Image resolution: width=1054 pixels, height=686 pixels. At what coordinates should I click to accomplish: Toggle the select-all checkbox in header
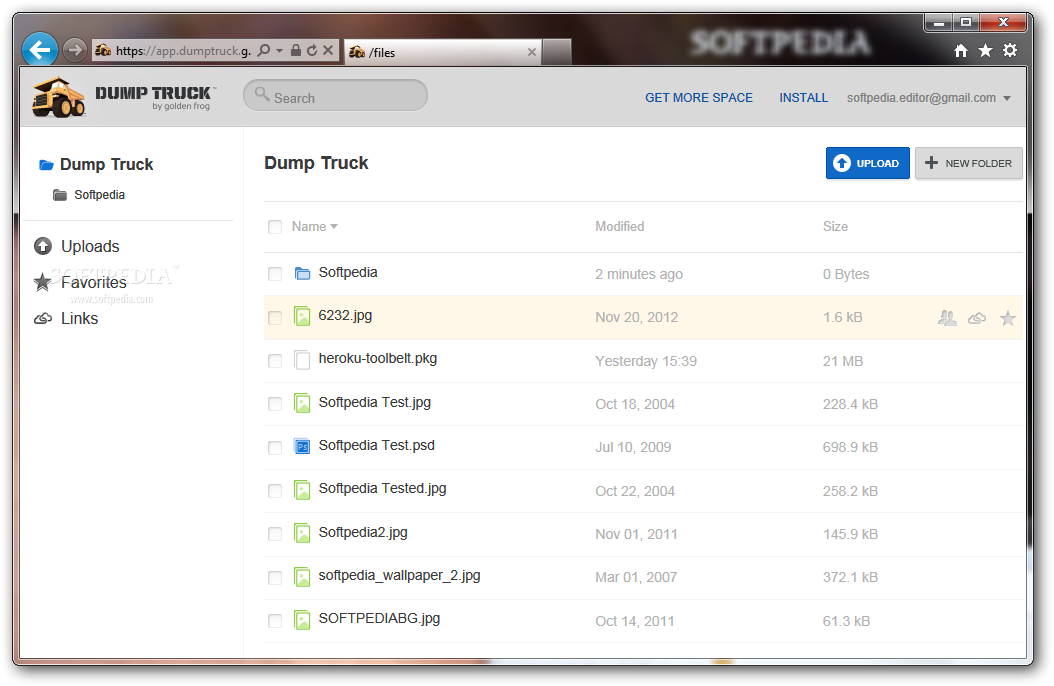coord(275,227)
